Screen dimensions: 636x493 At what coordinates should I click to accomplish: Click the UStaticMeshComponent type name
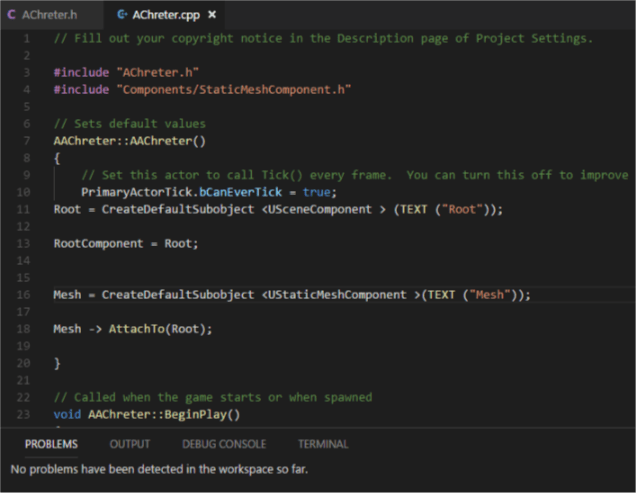point(337,295)
